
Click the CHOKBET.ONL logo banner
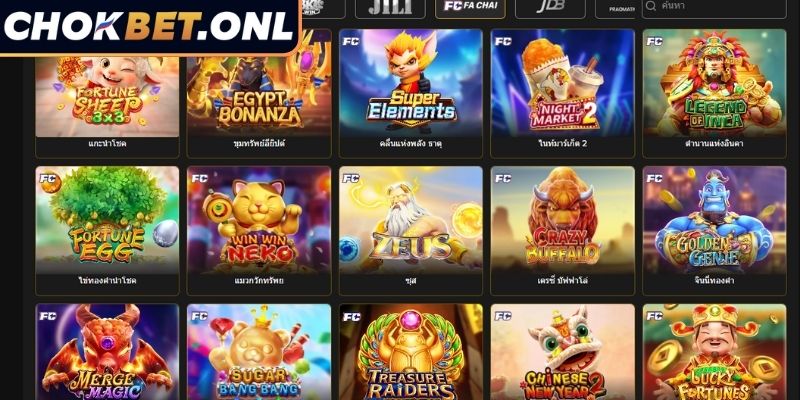[150, 27]
